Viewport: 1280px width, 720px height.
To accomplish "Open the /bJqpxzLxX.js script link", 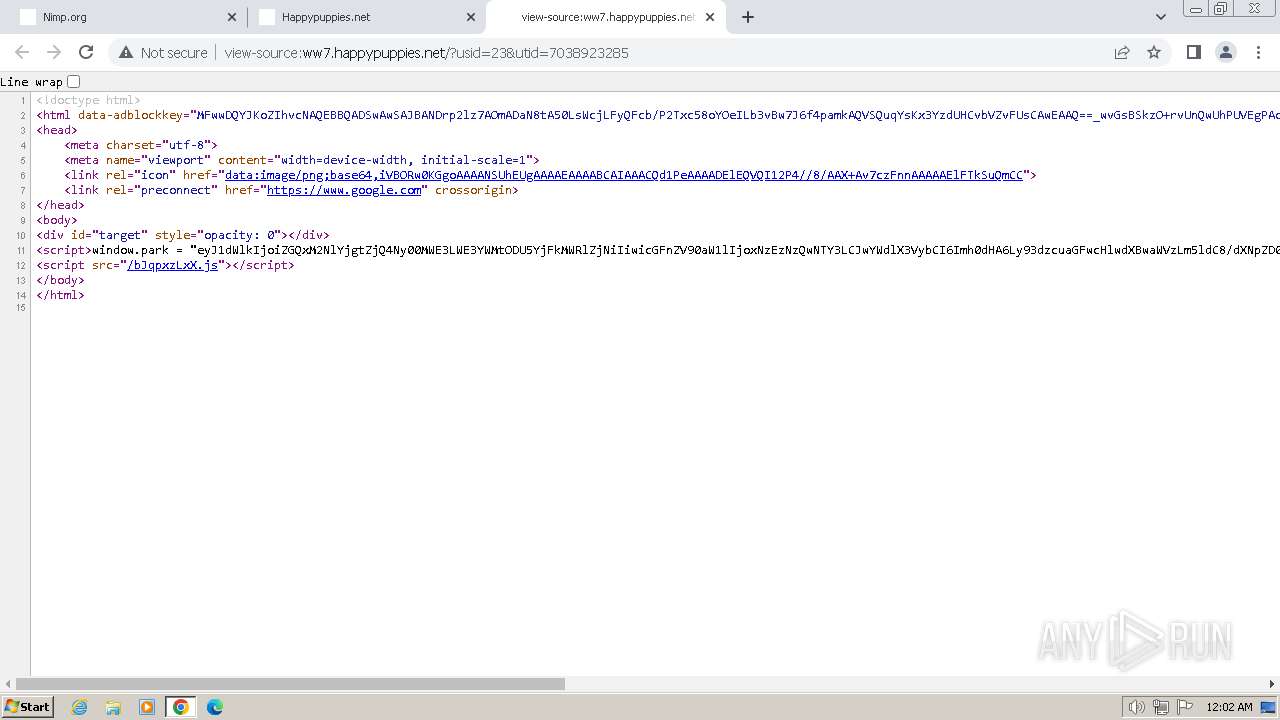I will pos(172,265).
